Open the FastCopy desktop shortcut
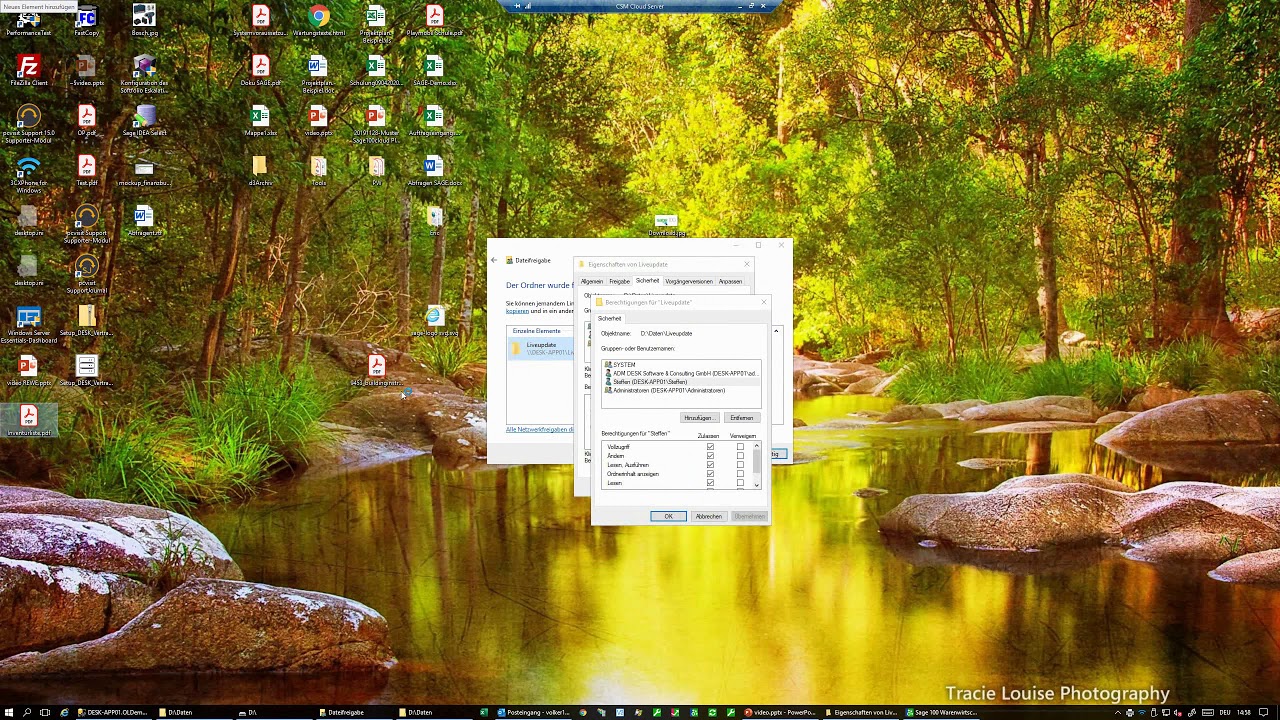 86,21
